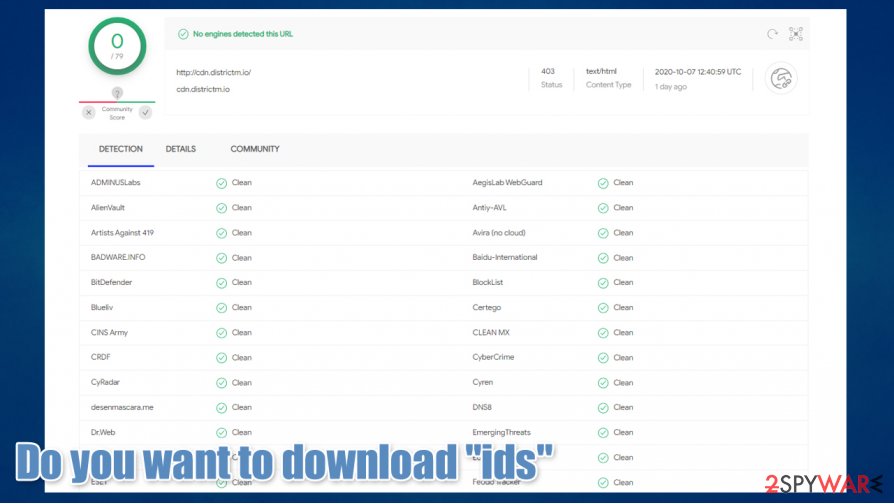Click Blueliv clean check icon
Viewport: 894px width, 504px height.
coord(221,308)
